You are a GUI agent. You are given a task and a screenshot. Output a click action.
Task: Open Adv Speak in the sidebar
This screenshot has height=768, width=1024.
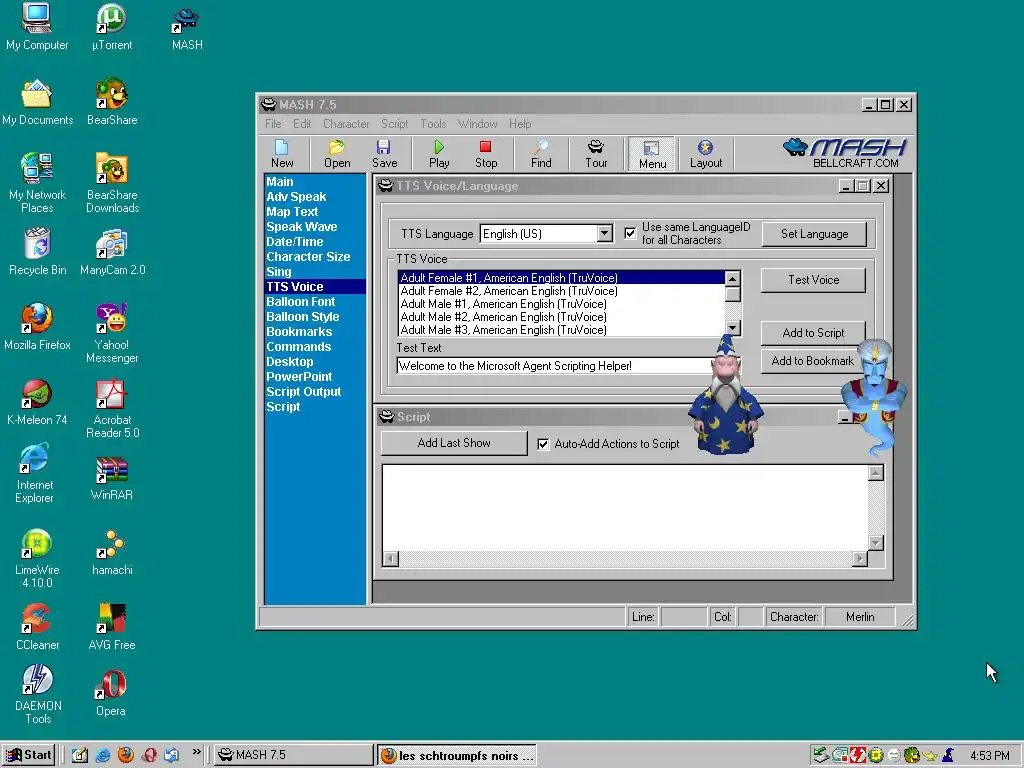pyautogui.click(x=296, y=197)
